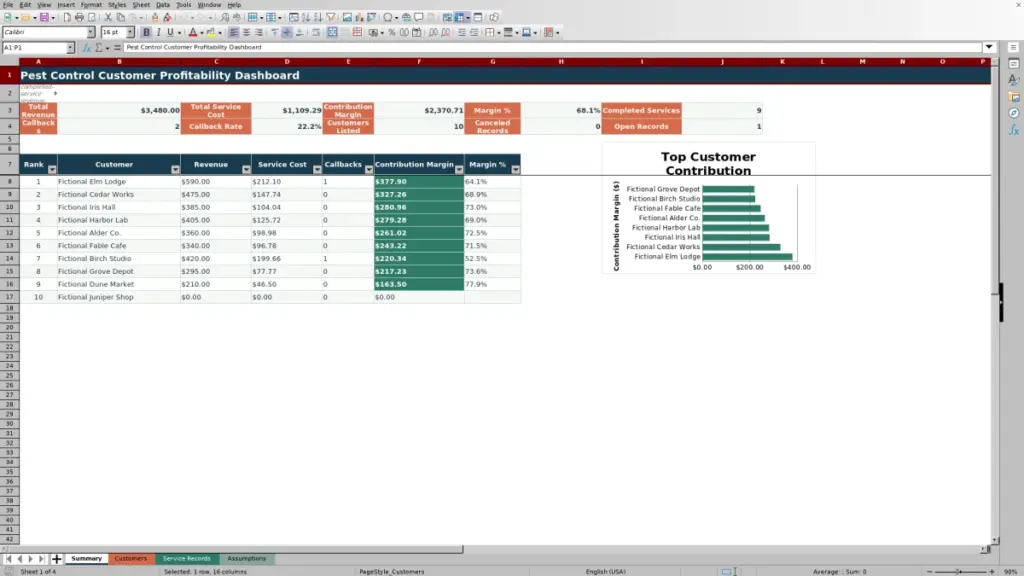Click the Font Color swatch button

(193, 32)
